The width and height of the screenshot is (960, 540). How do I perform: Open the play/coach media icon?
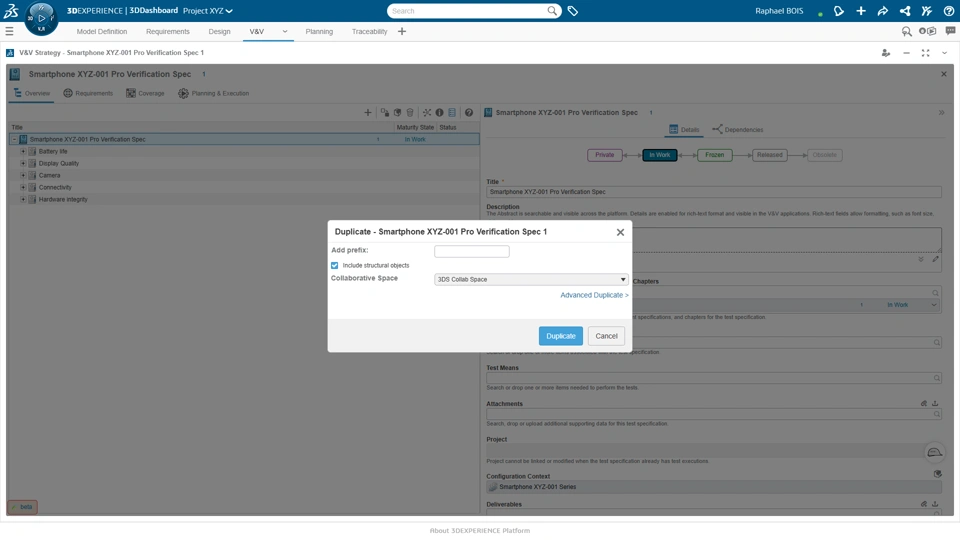[928, 31]
